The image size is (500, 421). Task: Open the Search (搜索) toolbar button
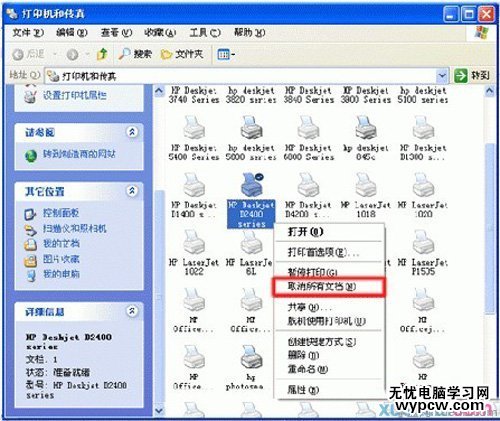[x=135, y=54]
